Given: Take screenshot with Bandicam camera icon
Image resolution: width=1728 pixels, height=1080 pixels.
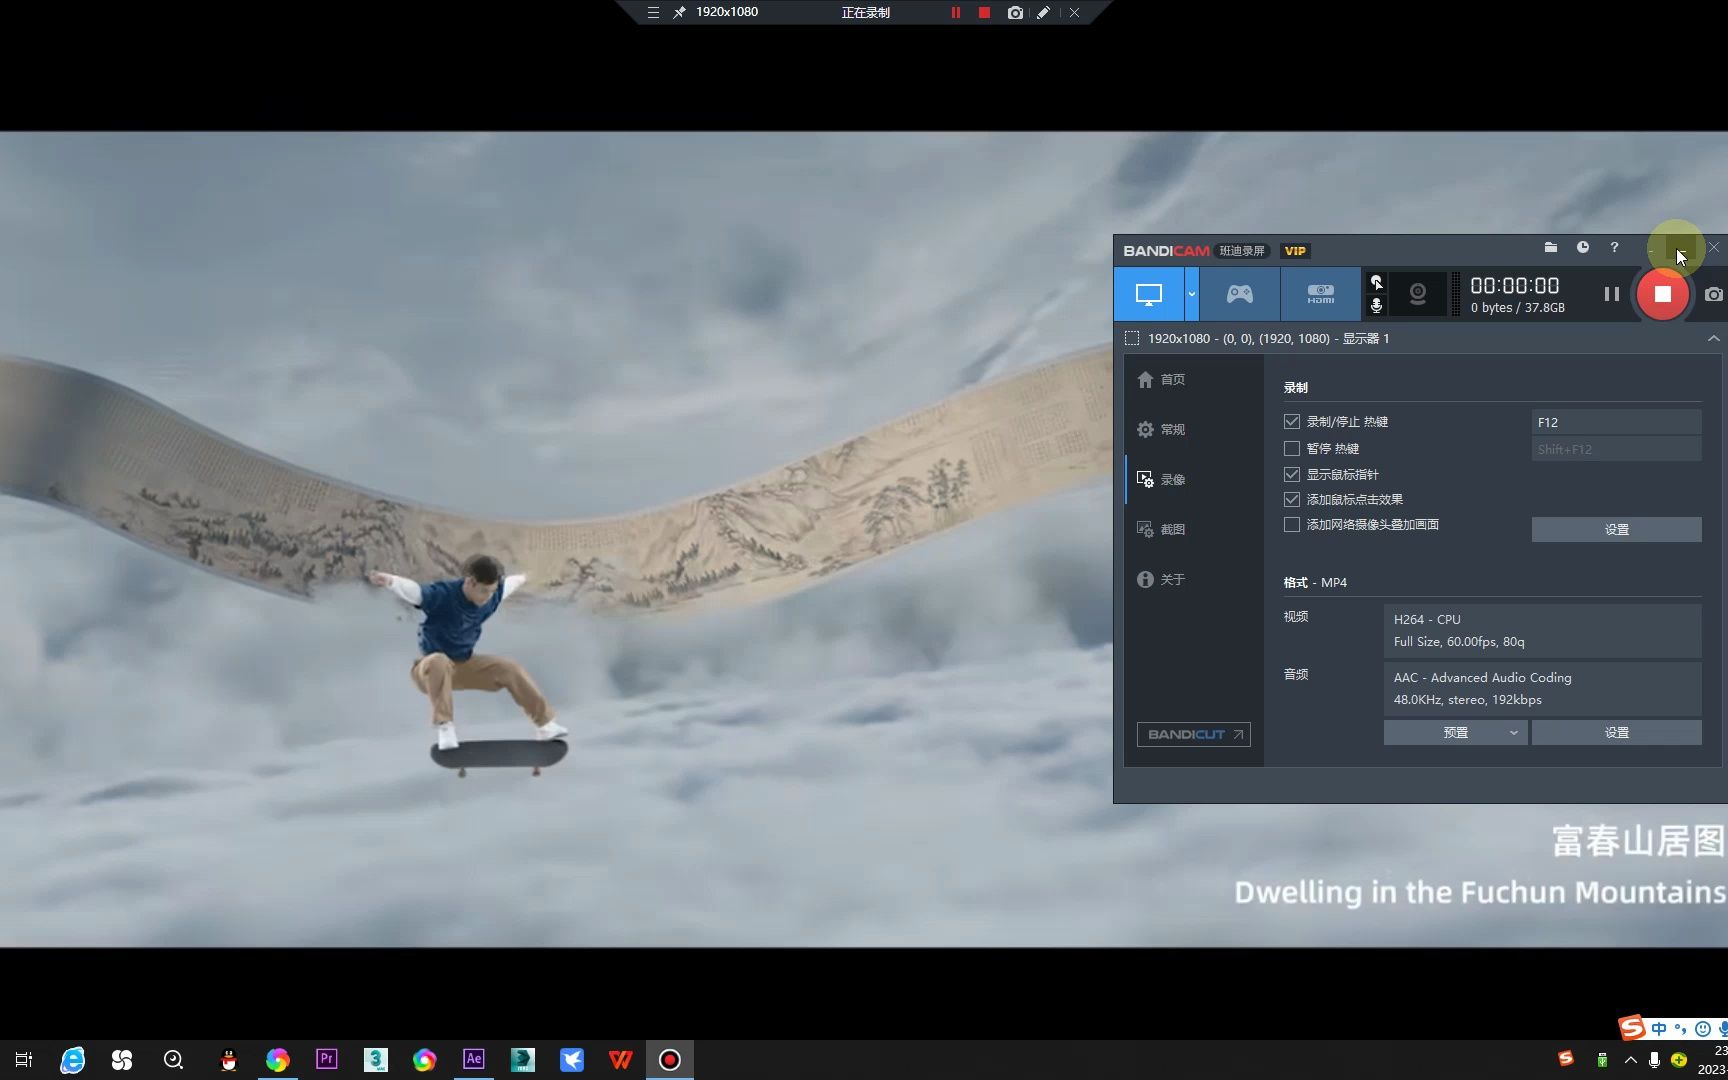Looking at the screenshot, I should tap(1714, 294).
